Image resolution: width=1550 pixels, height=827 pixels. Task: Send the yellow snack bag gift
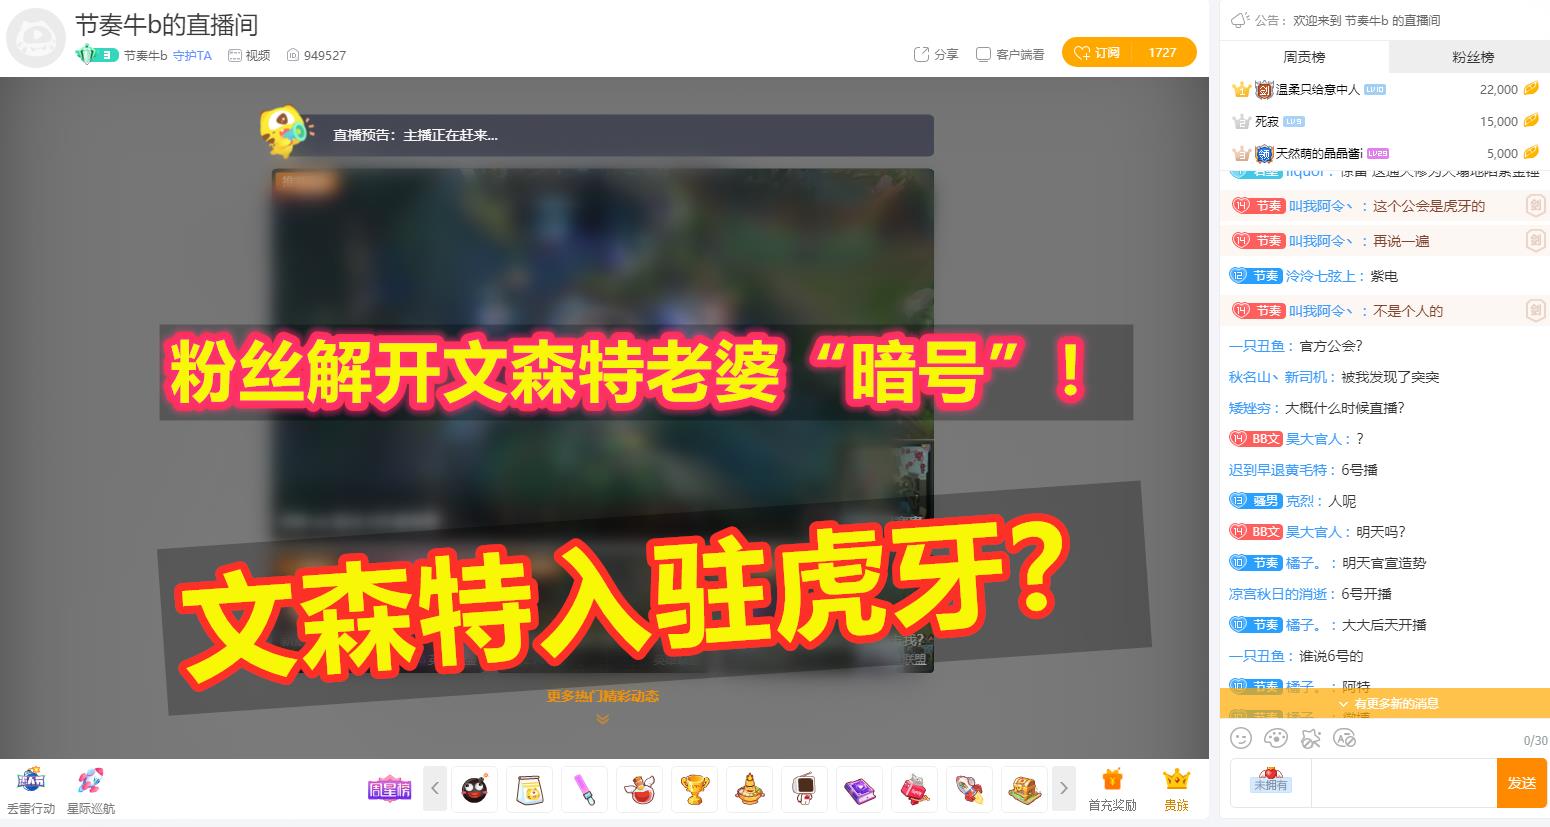click(530, 789)
